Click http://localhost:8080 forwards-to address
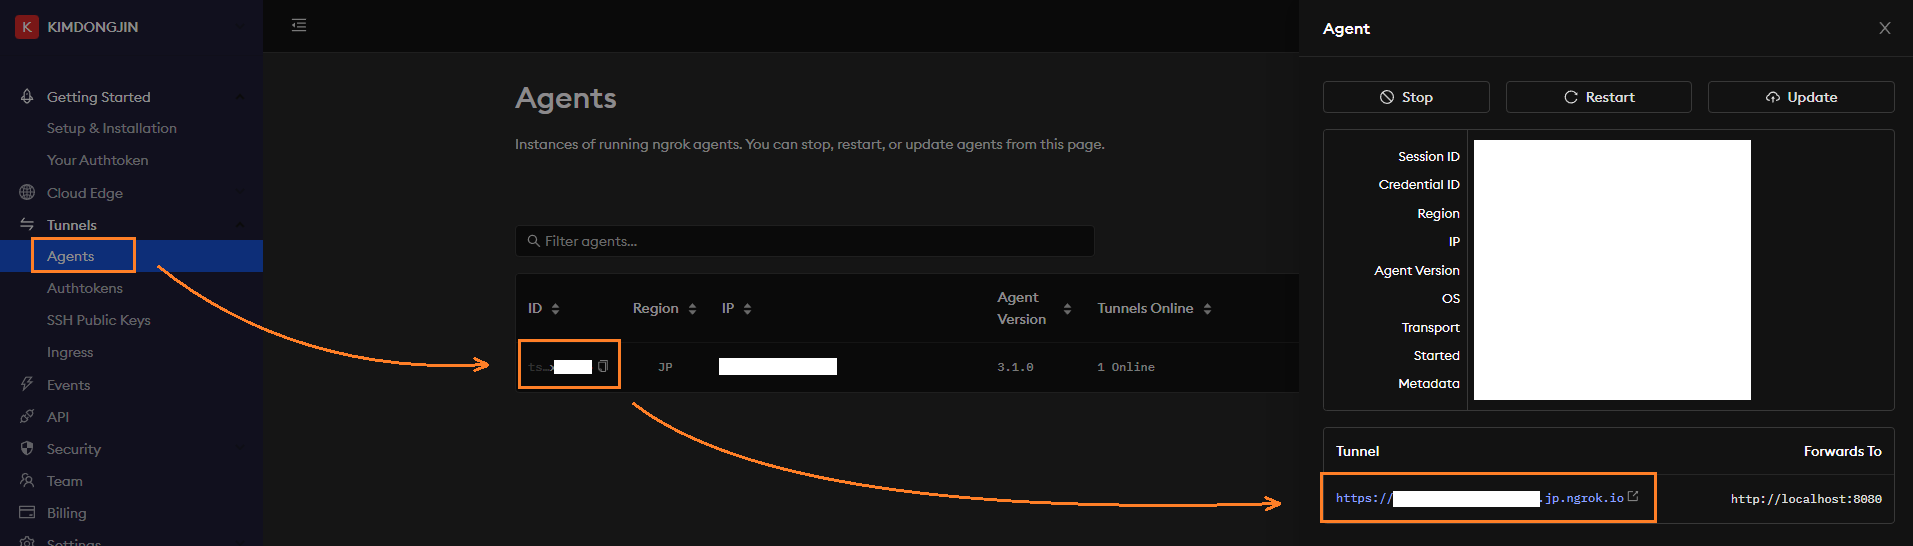 (1806, 499)
